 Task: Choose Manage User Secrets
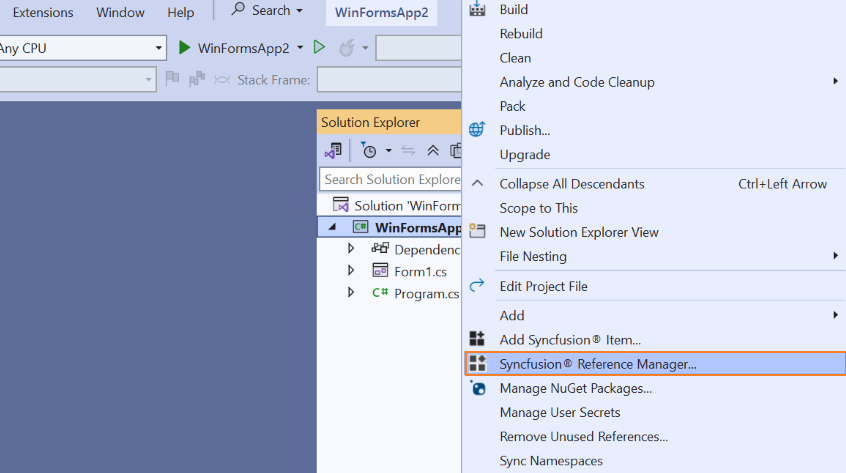click(560, 413)
